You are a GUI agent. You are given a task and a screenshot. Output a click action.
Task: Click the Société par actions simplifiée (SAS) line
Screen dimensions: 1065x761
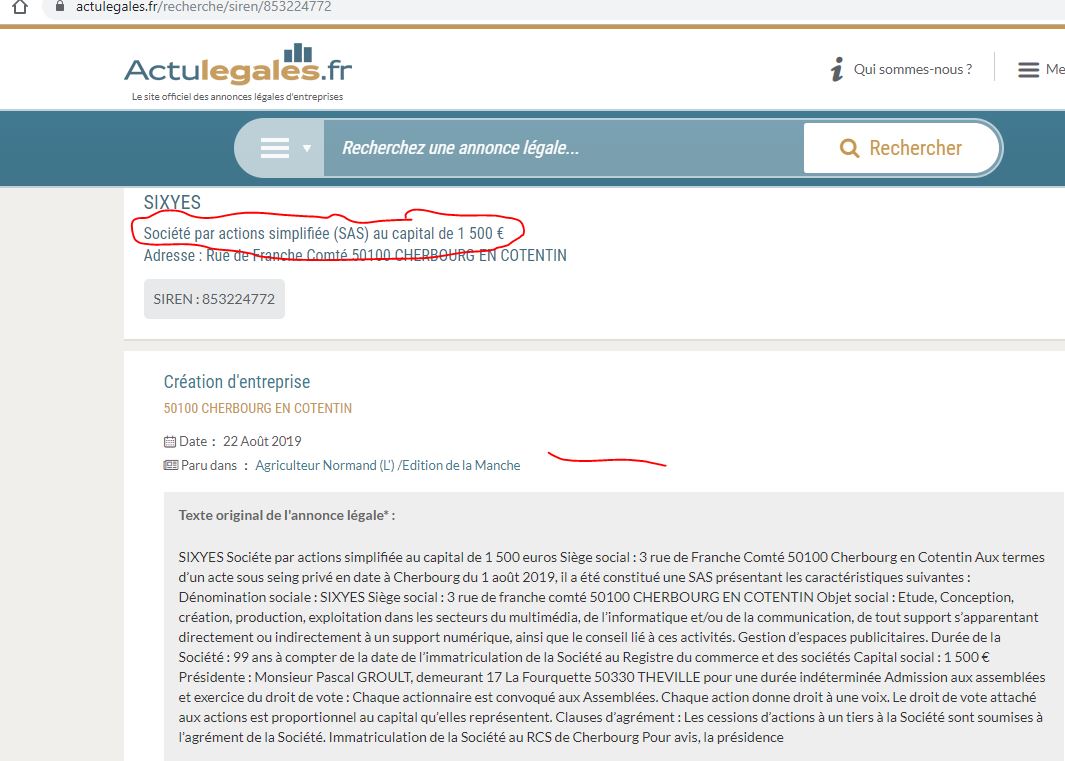pyautogui.click(x=324, y=234)
